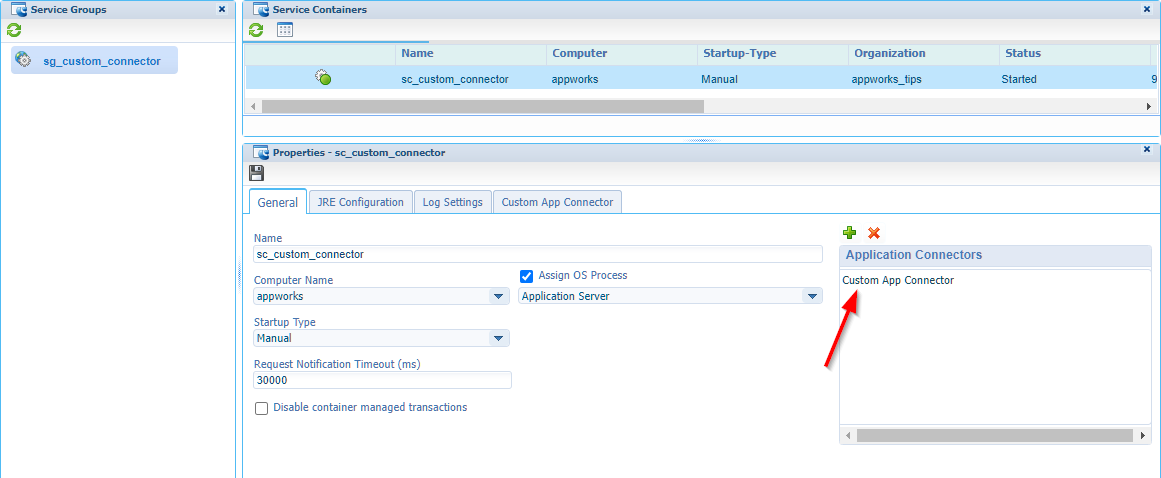The width and height of the screenshot is (1161, 478).
Task: Select sg_custom_connector service group
Action: [x=101, y=61]
